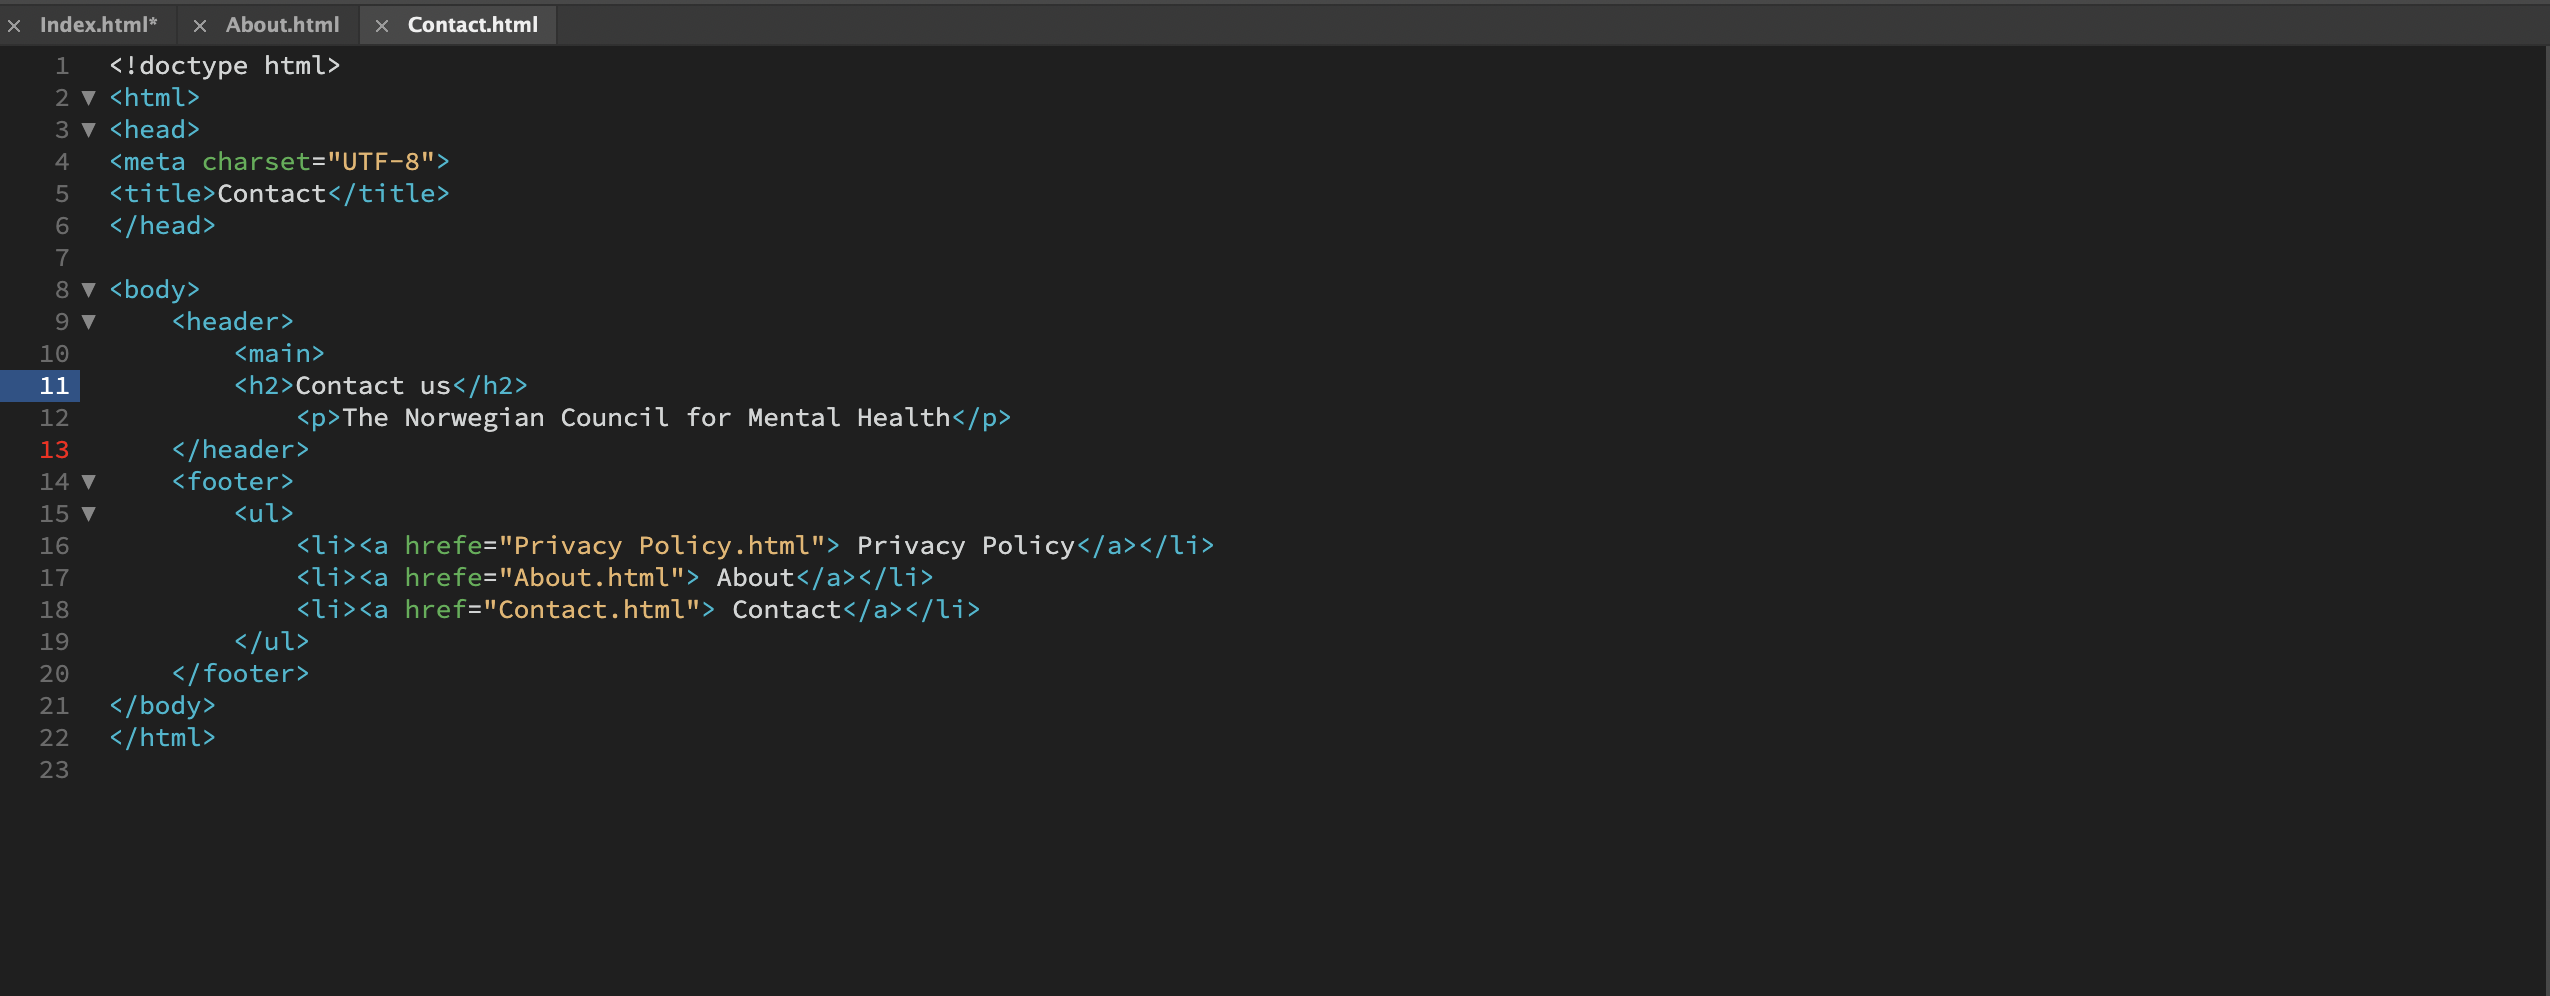Close the About.html tab
The height and width of the screenshot is (996, 2550).
point(200,26)
